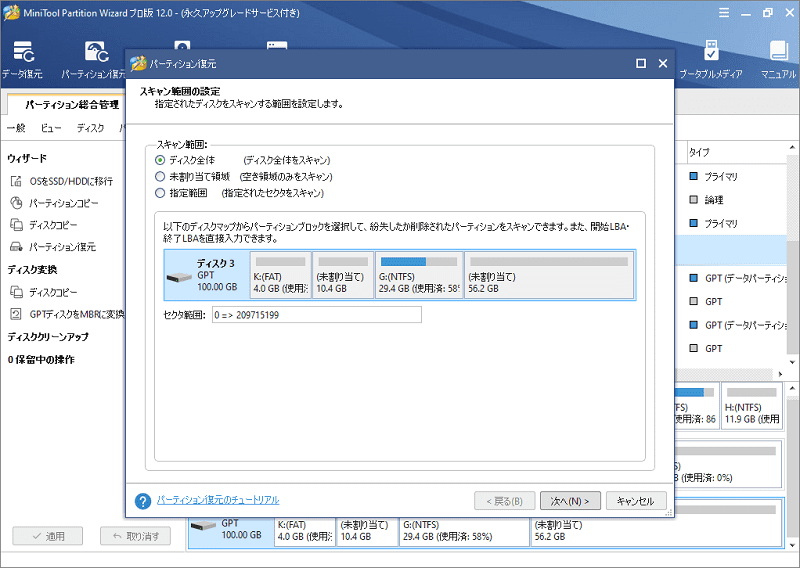Click the GPTディスクをMBRに変換 text link
The image size is (800, 568).
[x=77, y=314]
